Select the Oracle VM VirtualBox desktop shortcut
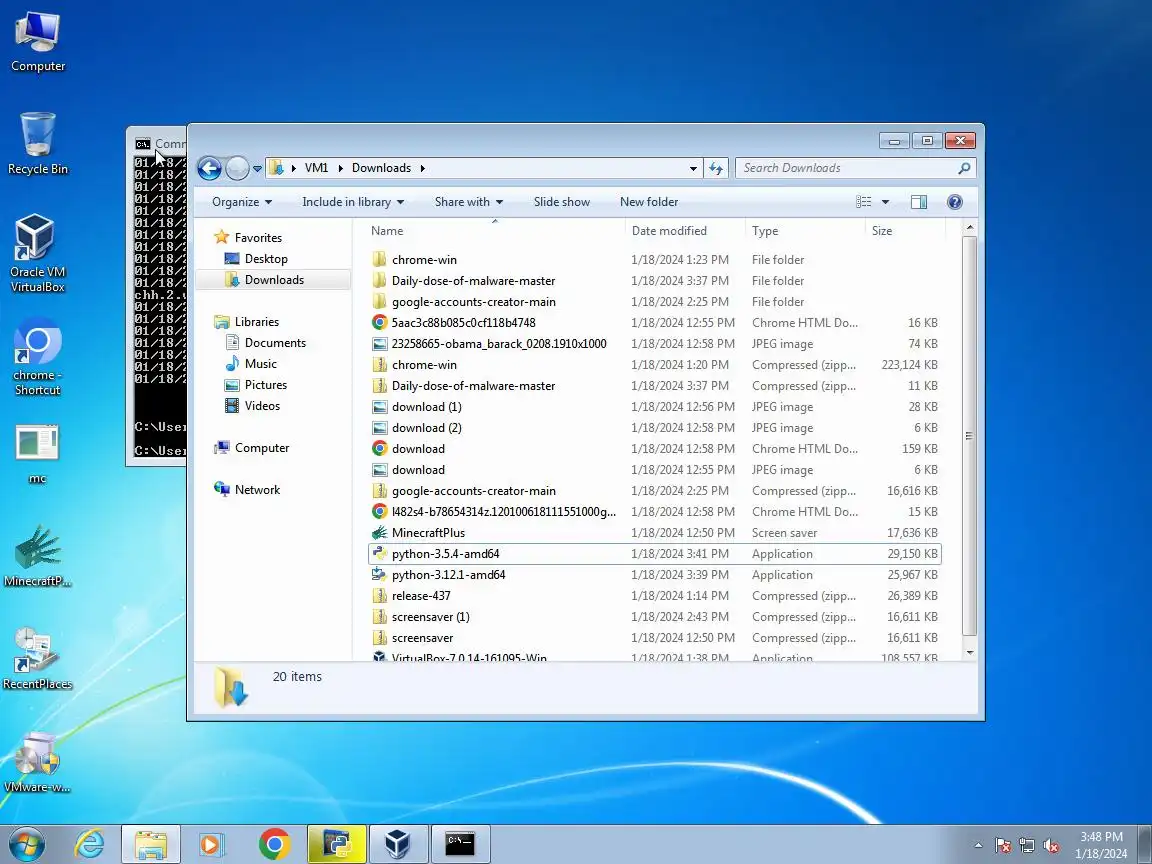The image size is (1152, 864). click(x=37, y=253)
